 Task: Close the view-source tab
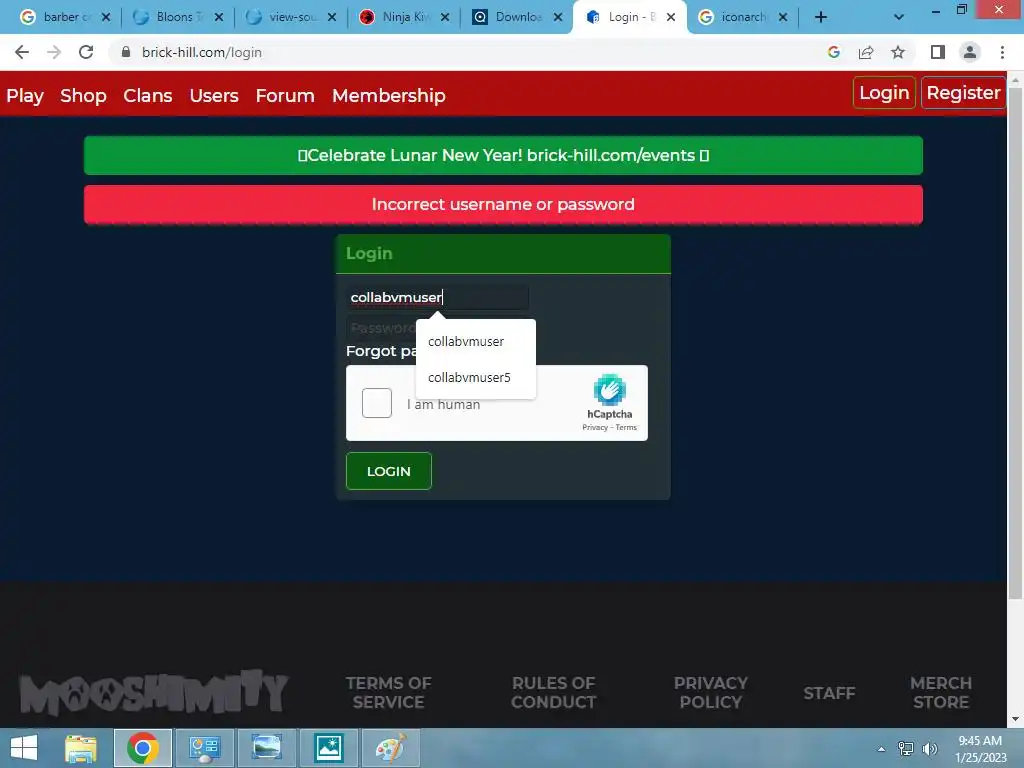[x=332, y=17]
